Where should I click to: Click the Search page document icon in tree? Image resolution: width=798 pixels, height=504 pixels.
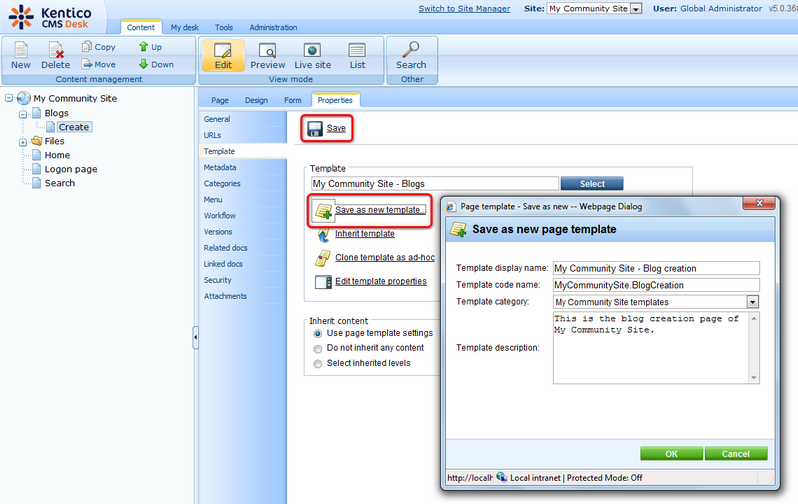37,183
